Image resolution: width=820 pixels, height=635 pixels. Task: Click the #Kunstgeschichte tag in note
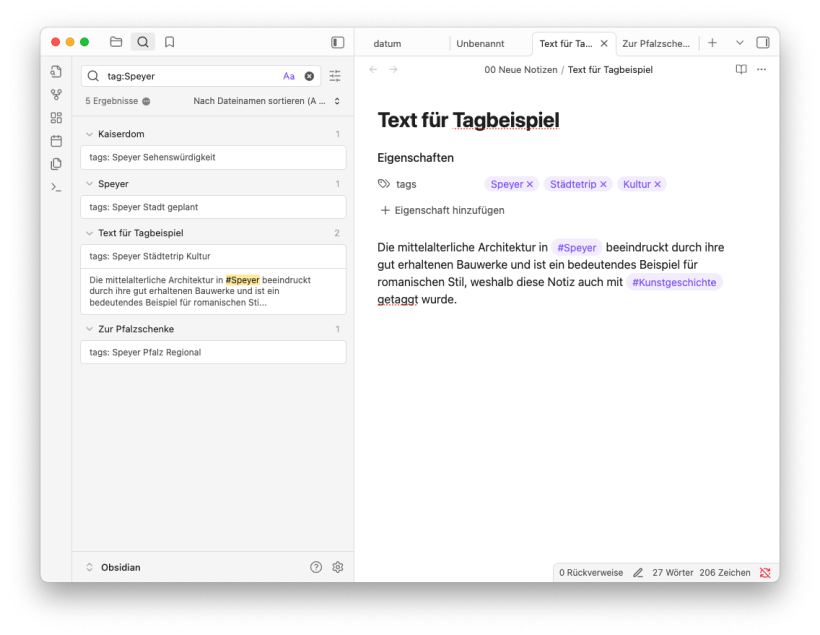[x=674, y=283]
